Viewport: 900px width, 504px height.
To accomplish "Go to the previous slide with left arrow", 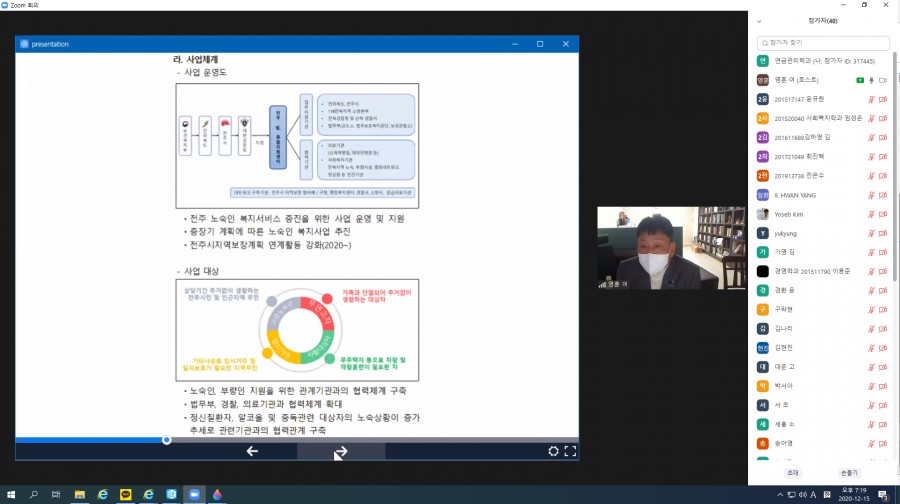I will point(252,451).
